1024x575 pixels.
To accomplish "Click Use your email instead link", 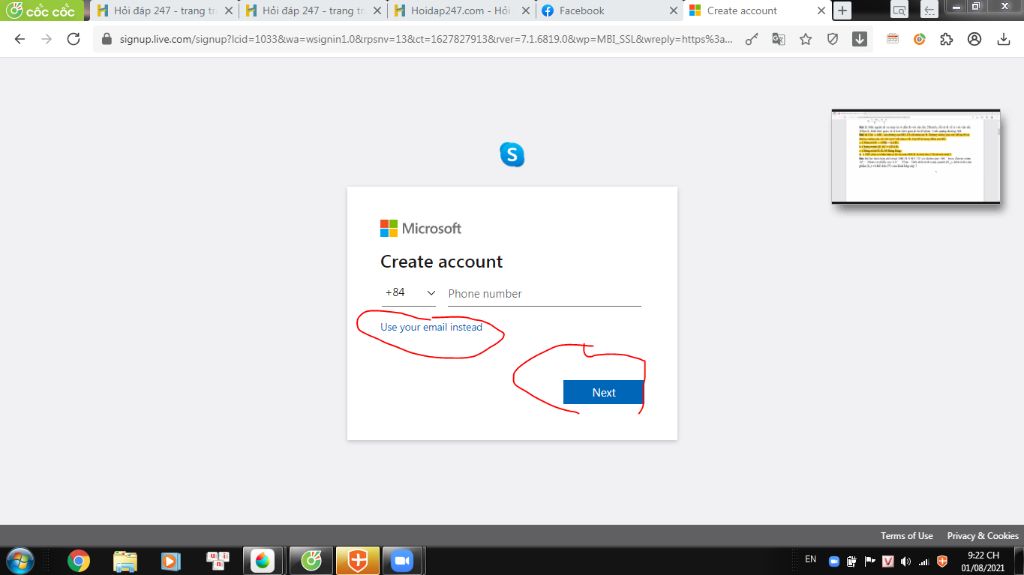I will pos(431,327).
